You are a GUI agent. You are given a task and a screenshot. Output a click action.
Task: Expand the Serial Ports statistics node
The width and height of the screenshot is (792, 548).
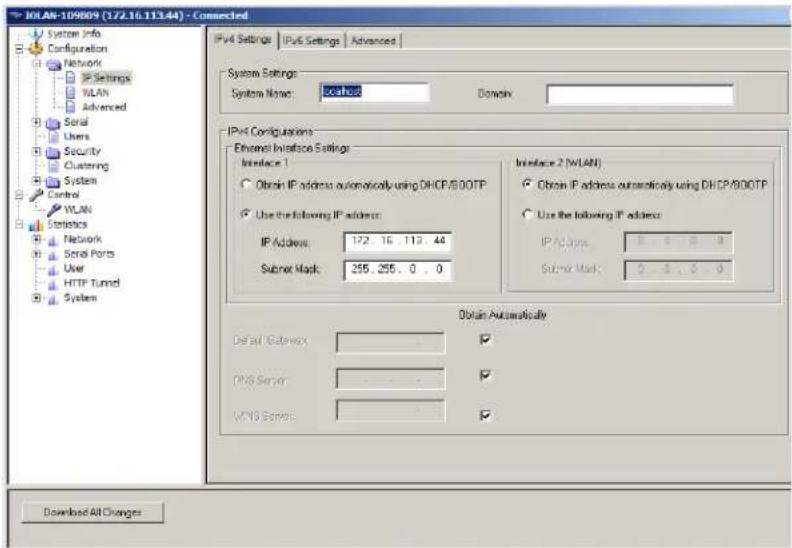click(36, 254)
